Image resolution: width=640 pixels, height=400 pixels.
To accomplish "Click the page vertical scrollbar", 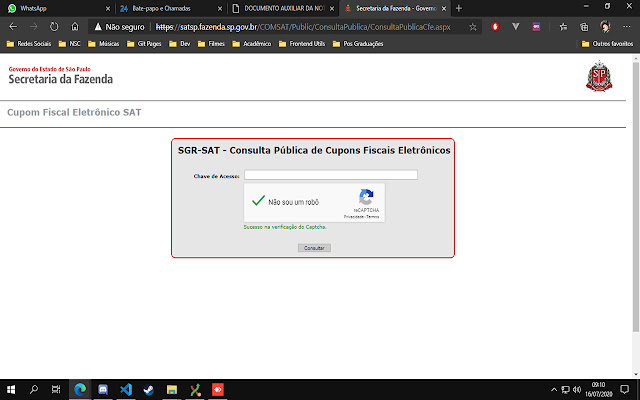I will pyautogui.click(x=636, y=196).
